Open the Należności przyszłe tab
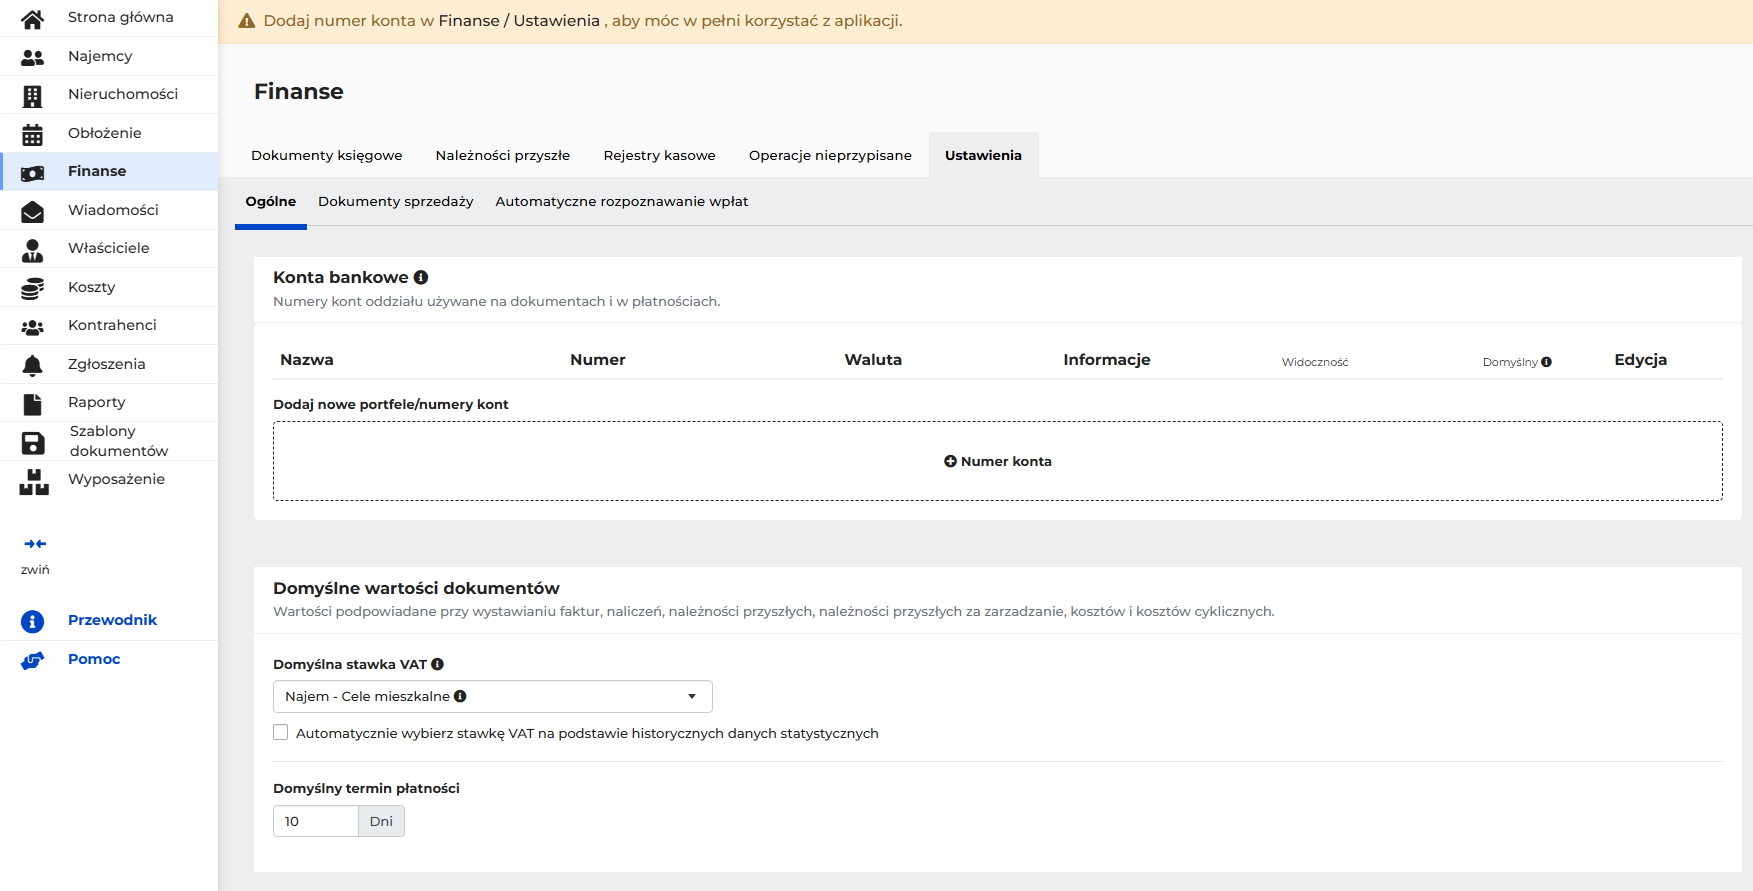The height and width of the screenshot is (891, 1753). point(503,155)
